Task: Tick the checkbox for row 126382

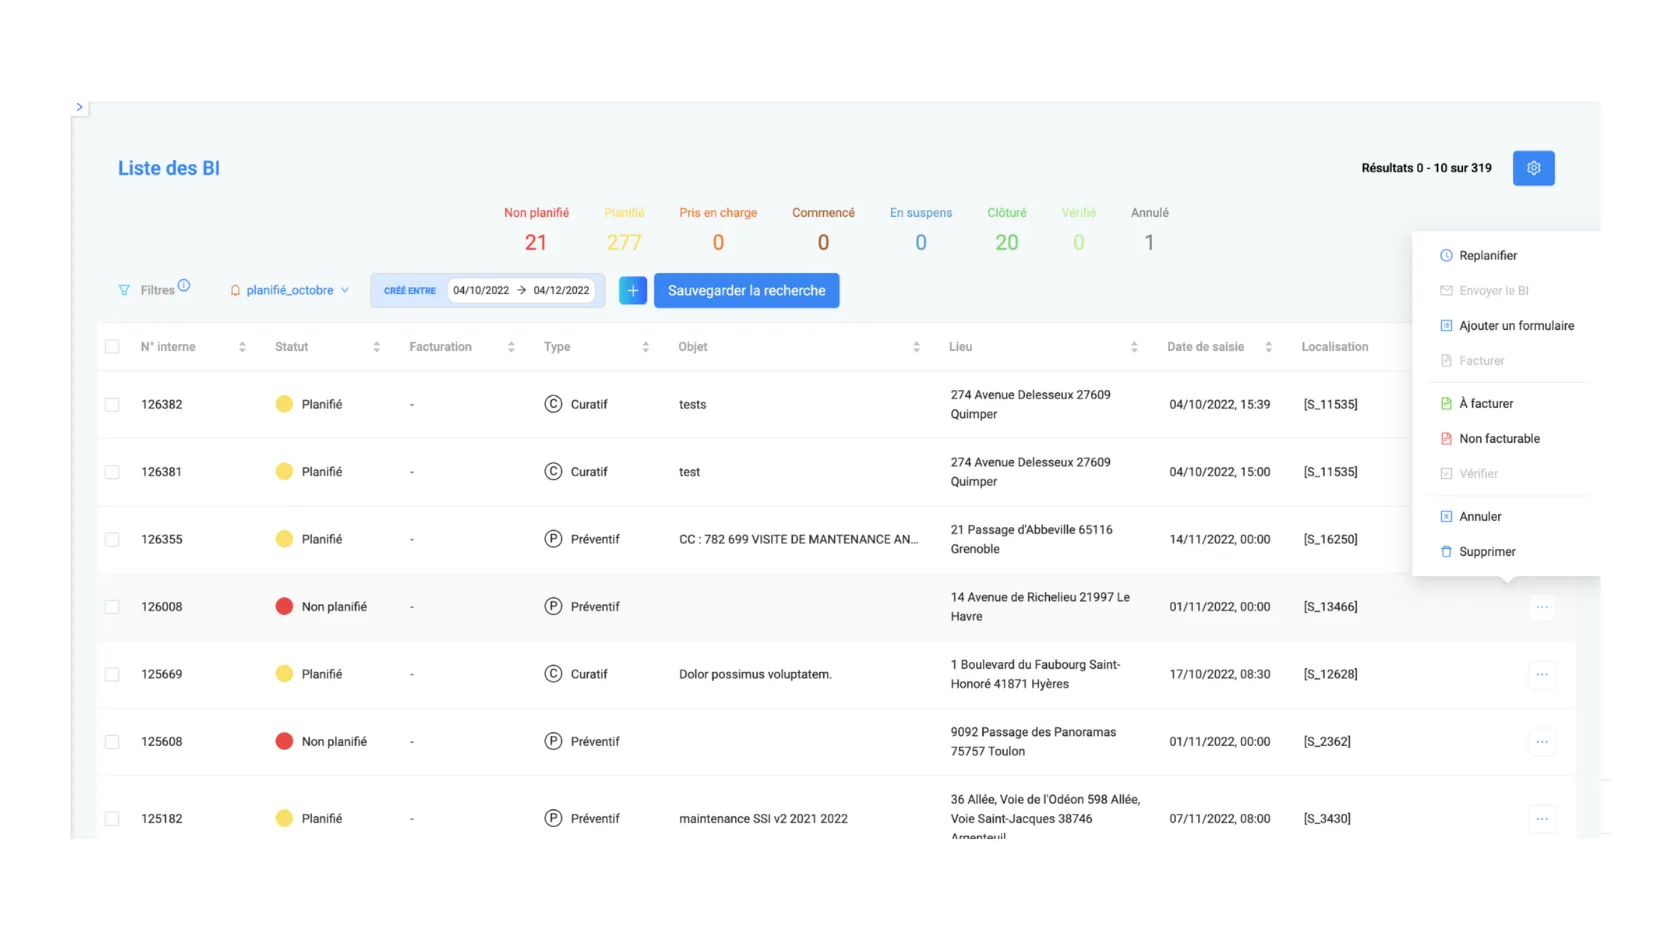Action: 112,405
